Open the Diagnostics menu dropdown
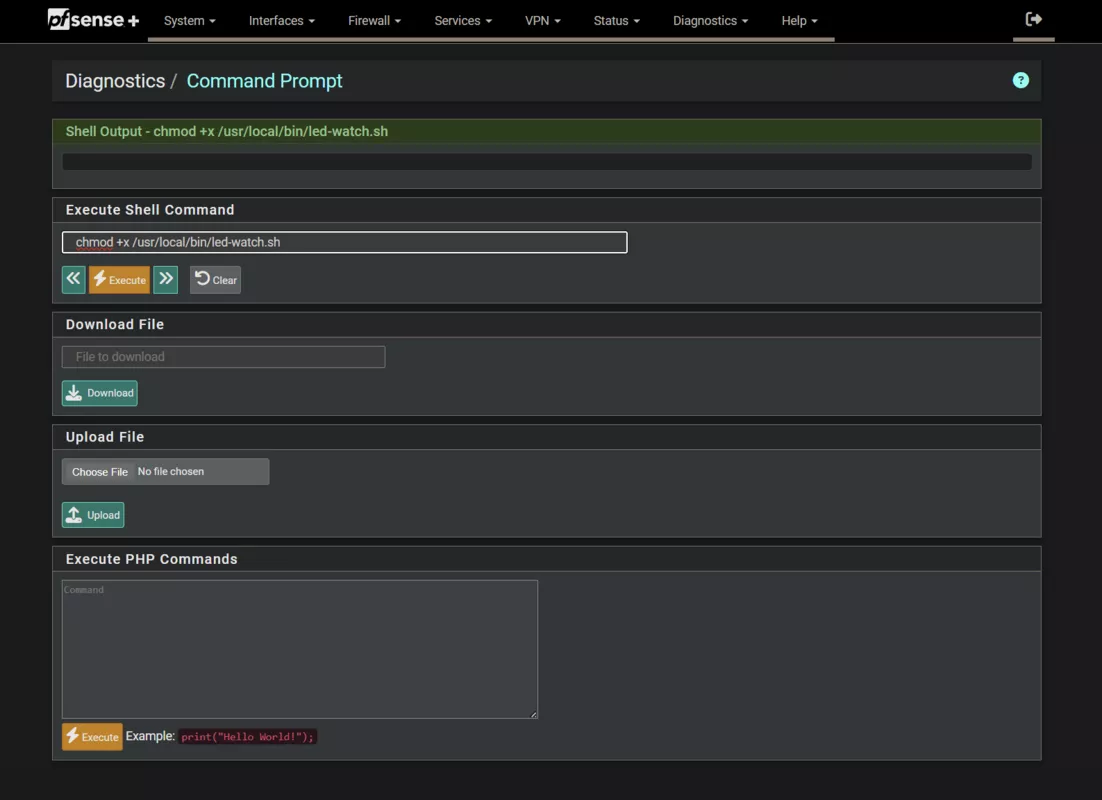The width and height of the screenshot is (1102, 800). pos(710,20)
